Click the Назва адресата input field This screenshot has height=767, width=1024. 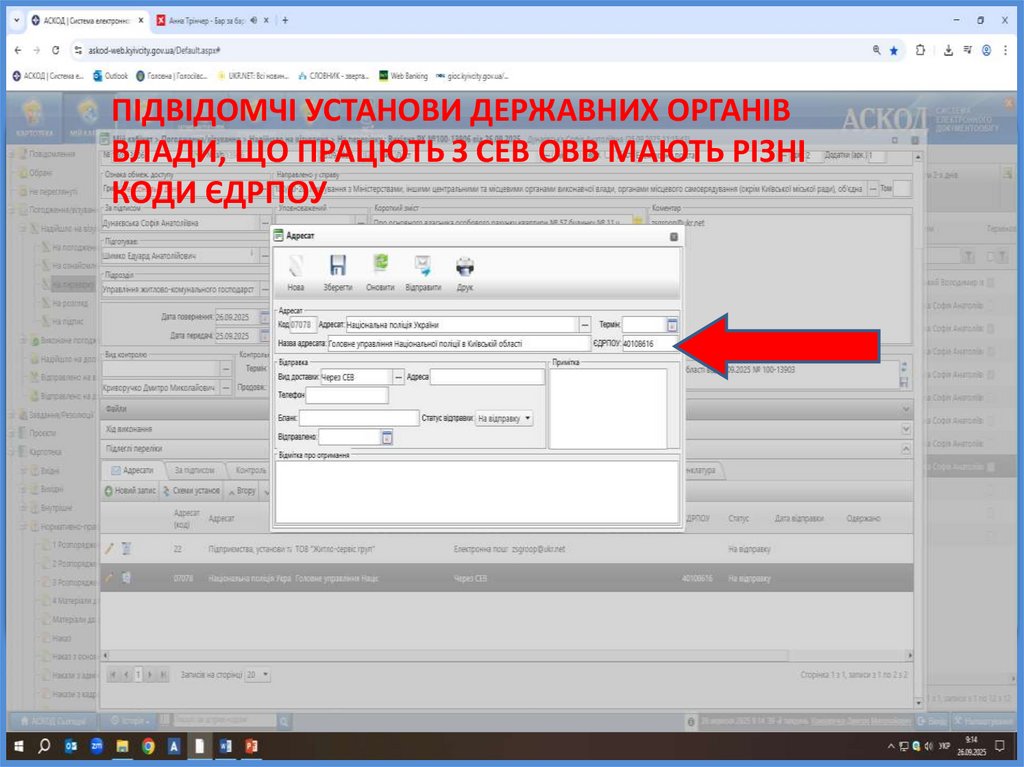pos(458,344)
